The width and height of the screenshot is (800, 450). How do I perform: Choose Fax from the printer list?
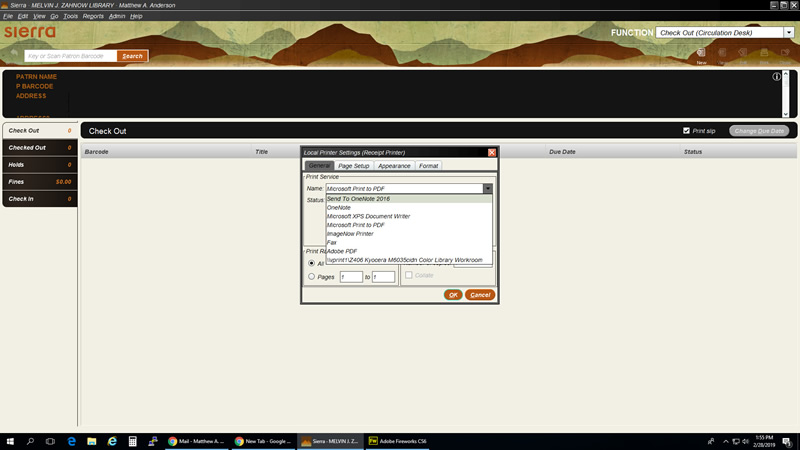tap(409, 242)
